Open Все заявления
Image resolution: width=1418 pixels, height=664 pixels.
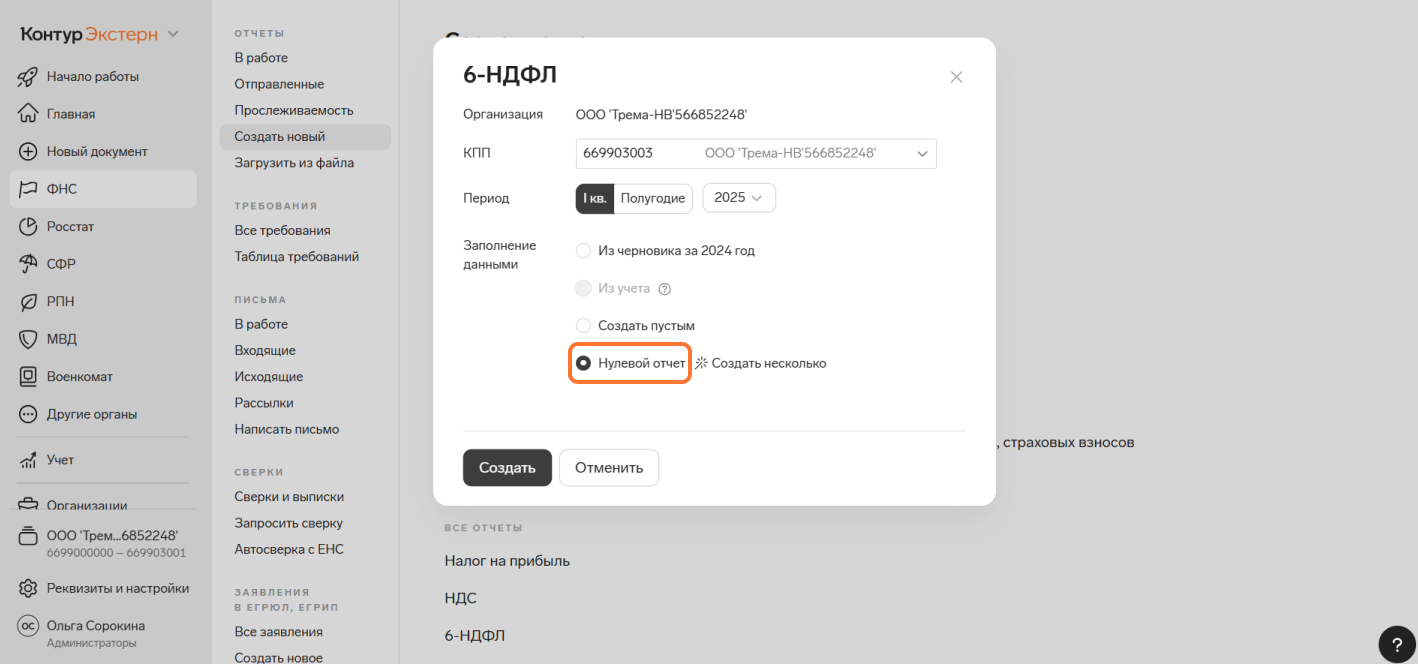pyautogui.click(x=279, y=632)
